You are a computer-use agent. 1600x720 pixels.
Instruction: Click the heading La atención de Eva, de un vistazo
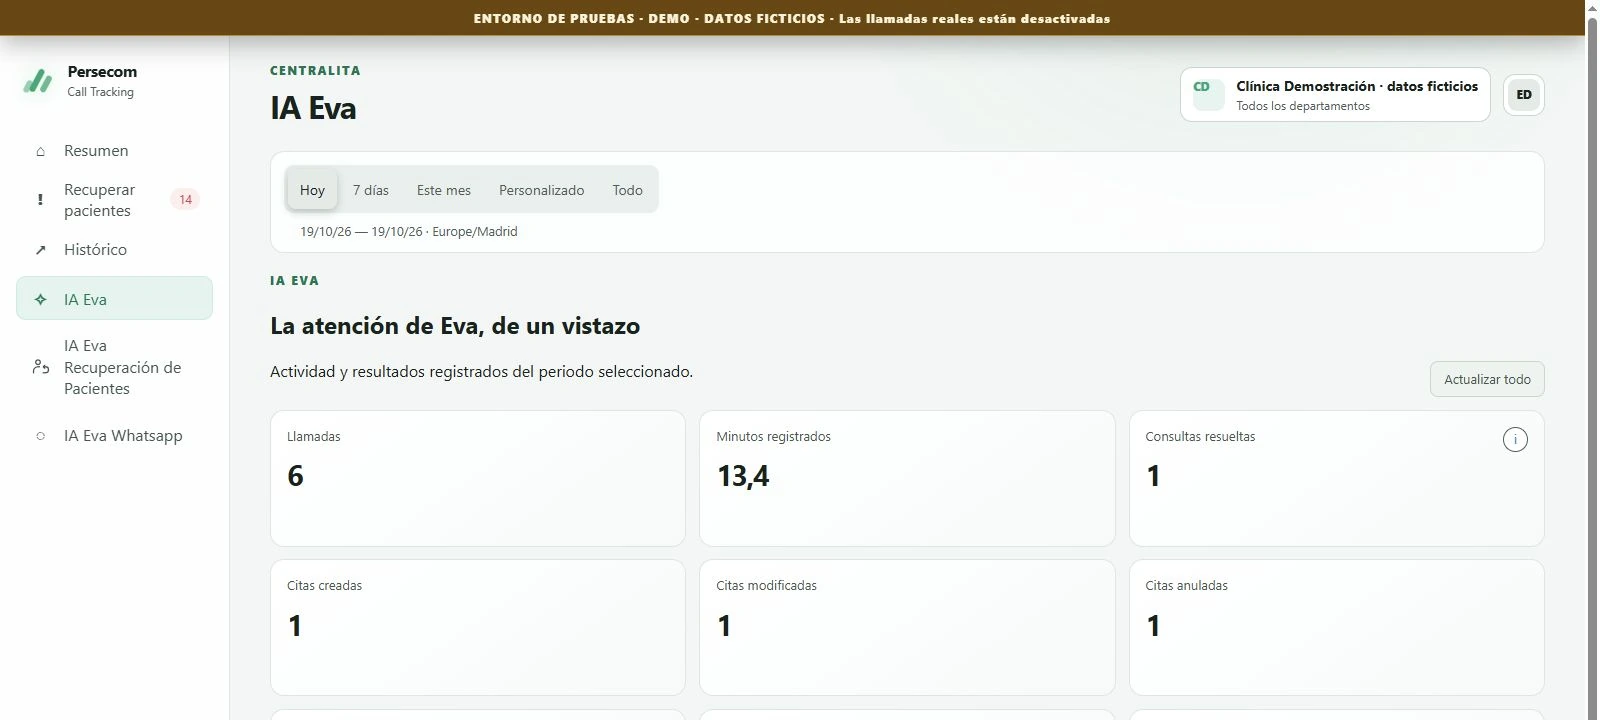click(455, 326)
